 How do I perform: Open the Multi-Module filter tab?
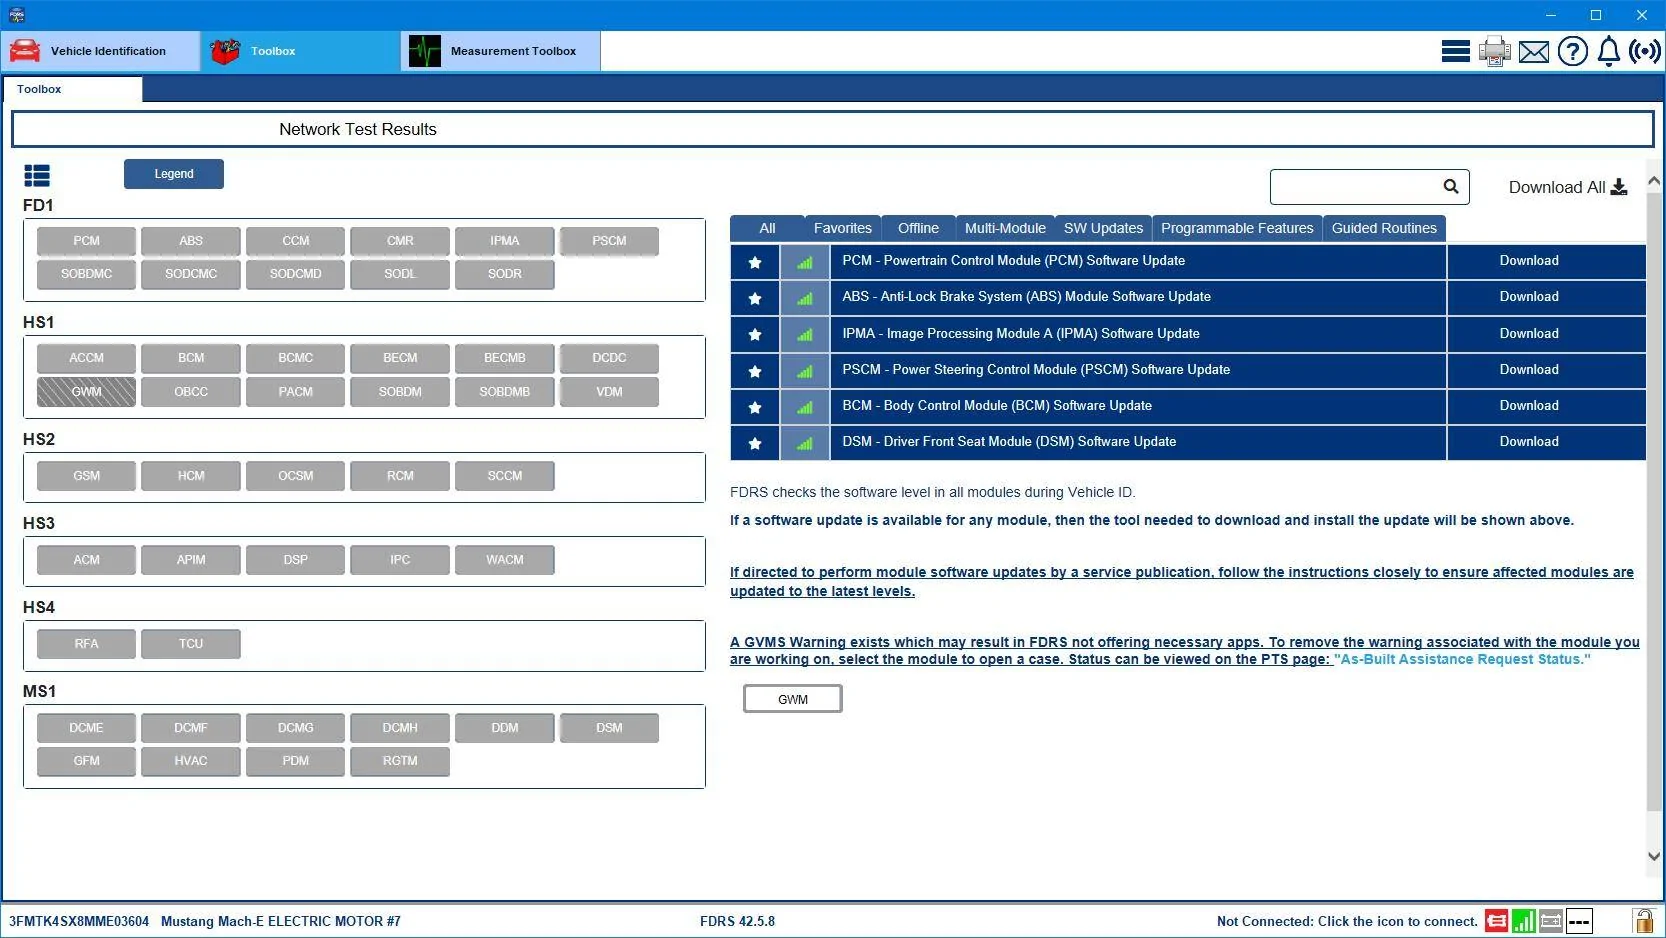click(x=1005, y=228)
